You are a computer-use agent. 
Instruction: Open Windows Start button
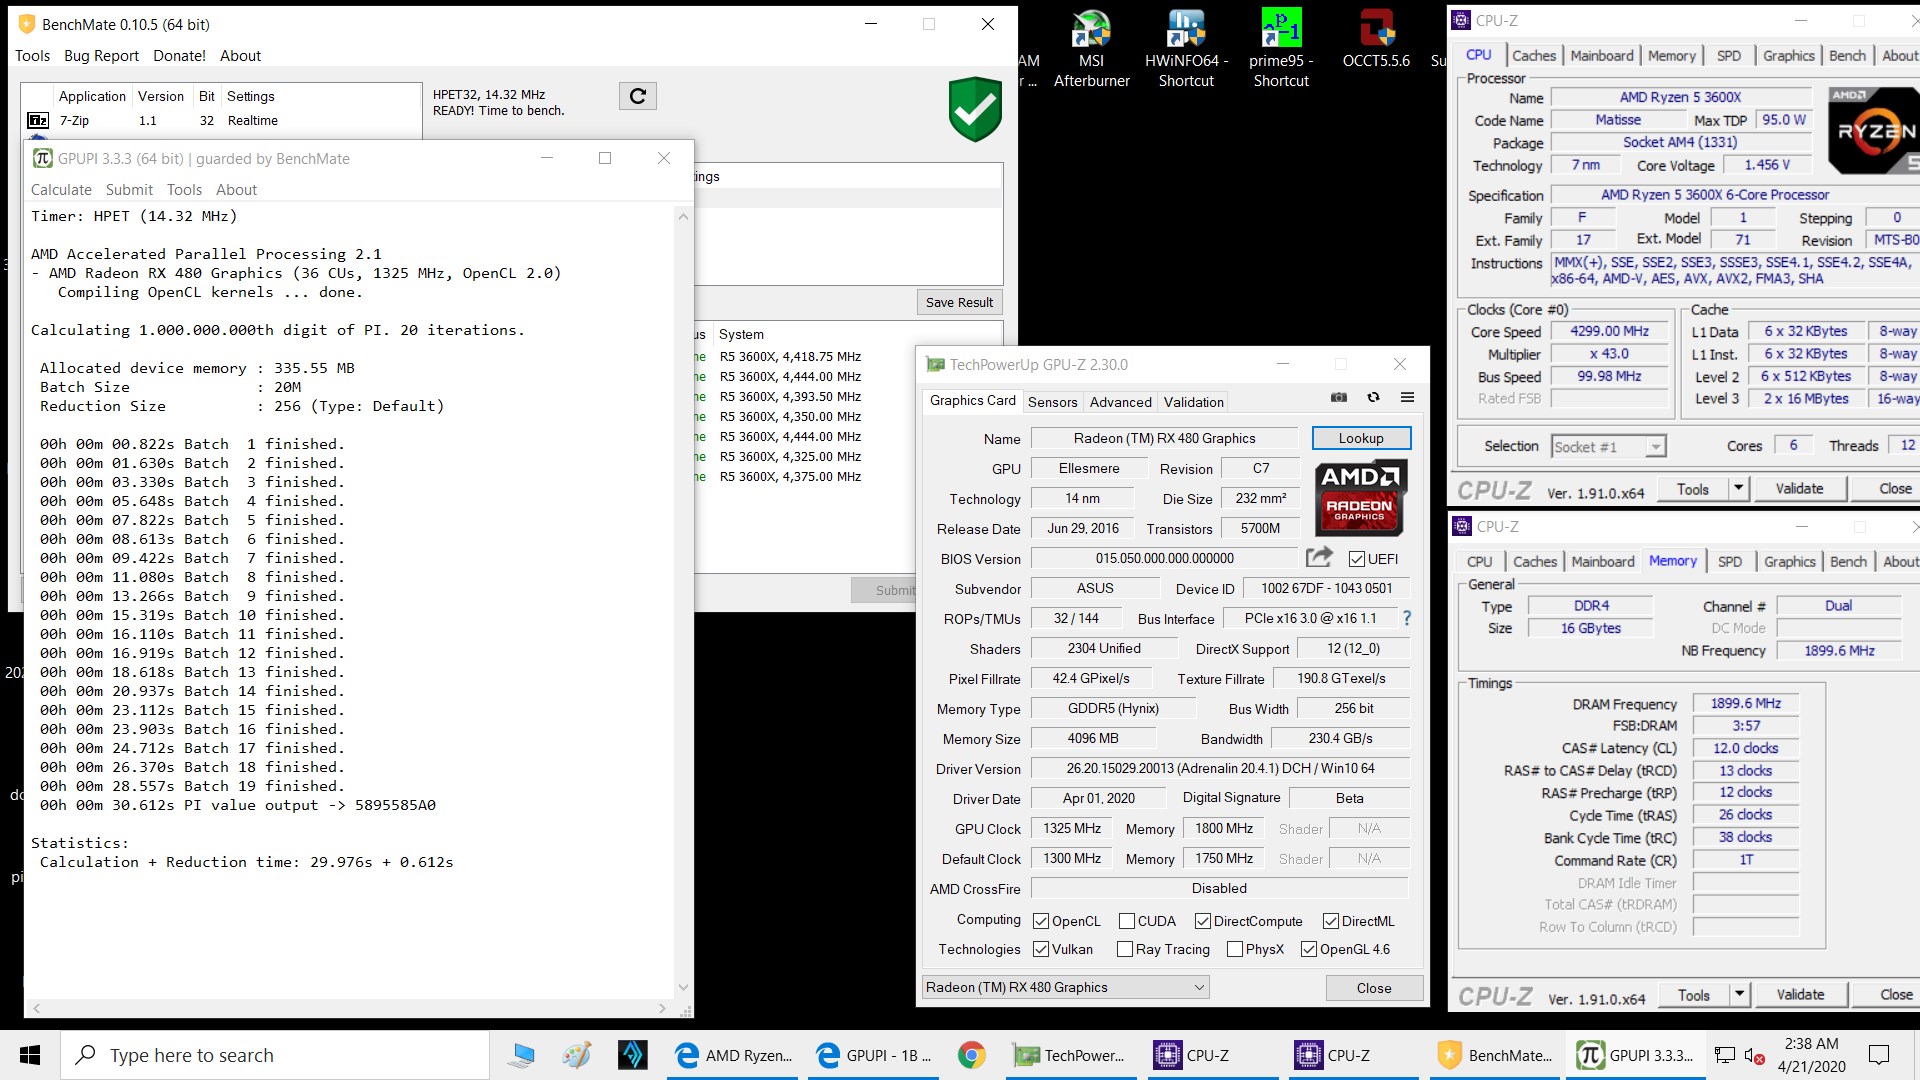tap(30, 1055)
